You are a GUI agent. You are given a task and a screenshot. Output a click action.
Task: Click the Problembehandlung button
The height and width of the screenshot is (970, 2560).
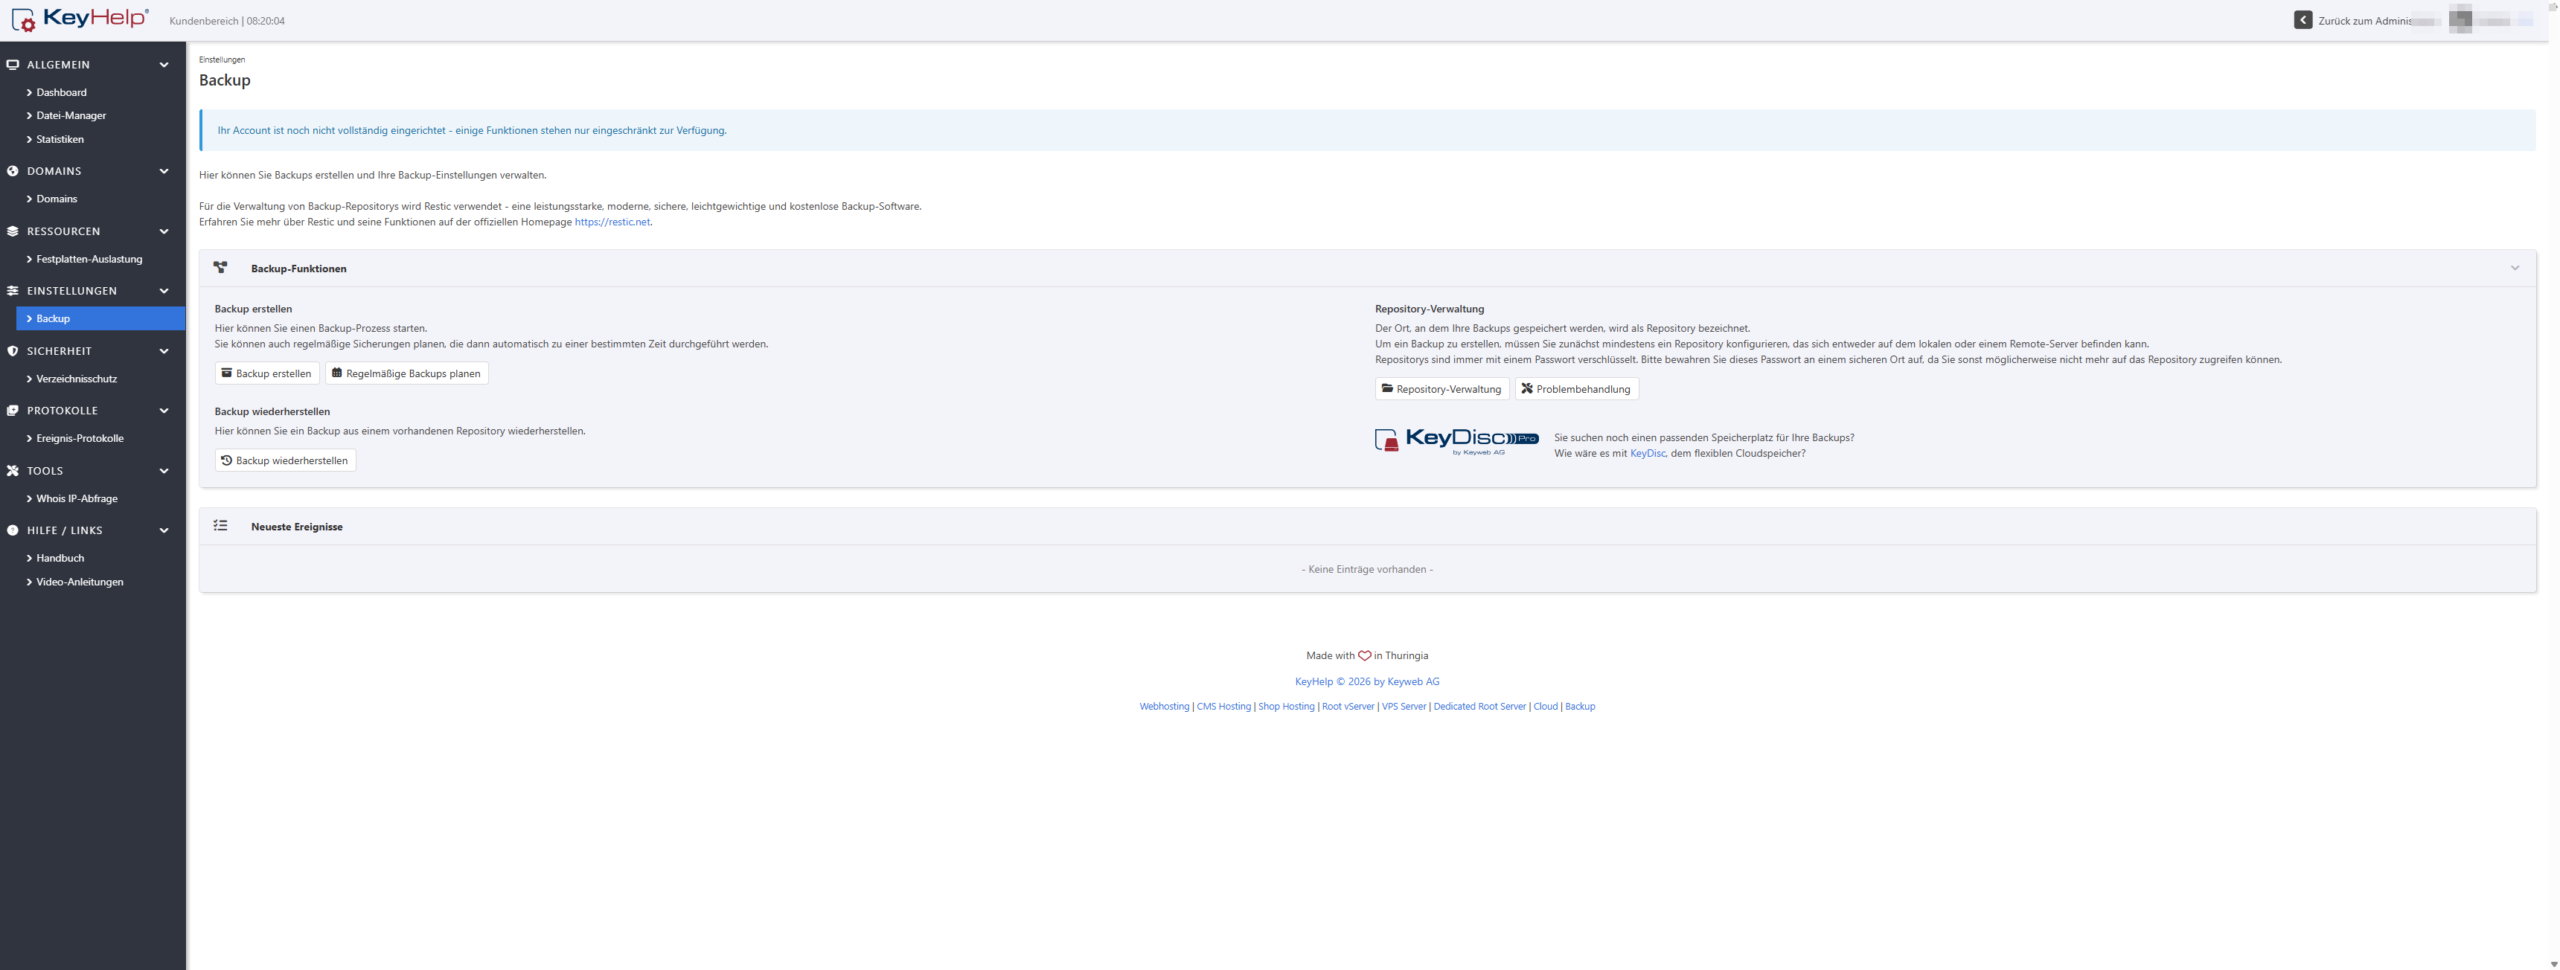tap(1576, 389)
